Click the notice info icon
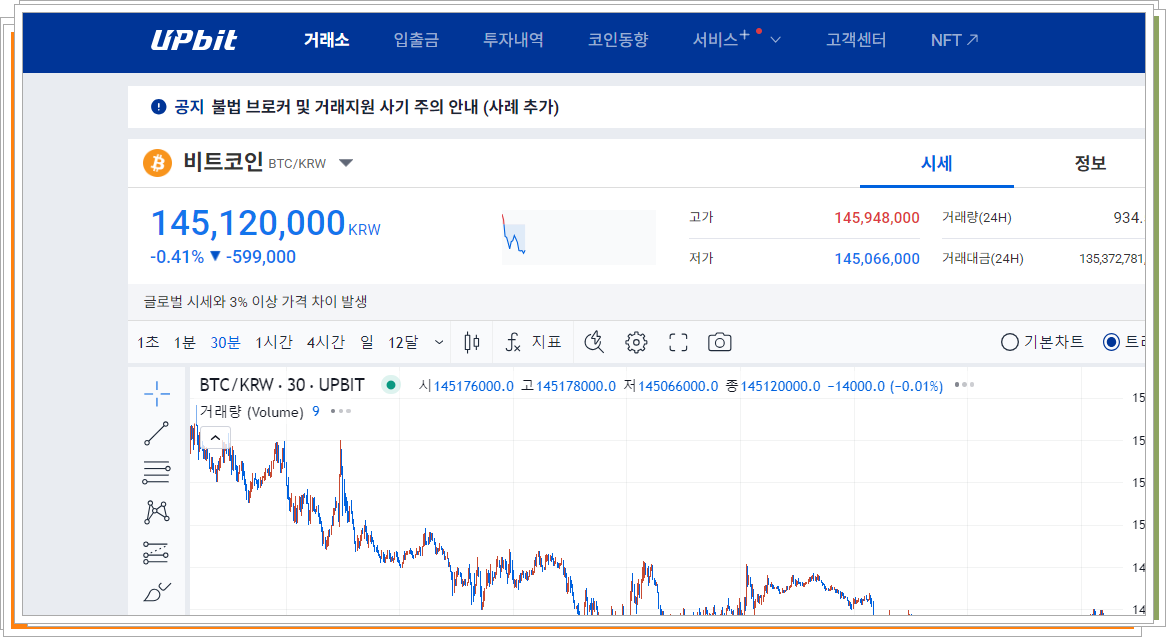This screenshot has width=1166, height=637. [158, 107]
